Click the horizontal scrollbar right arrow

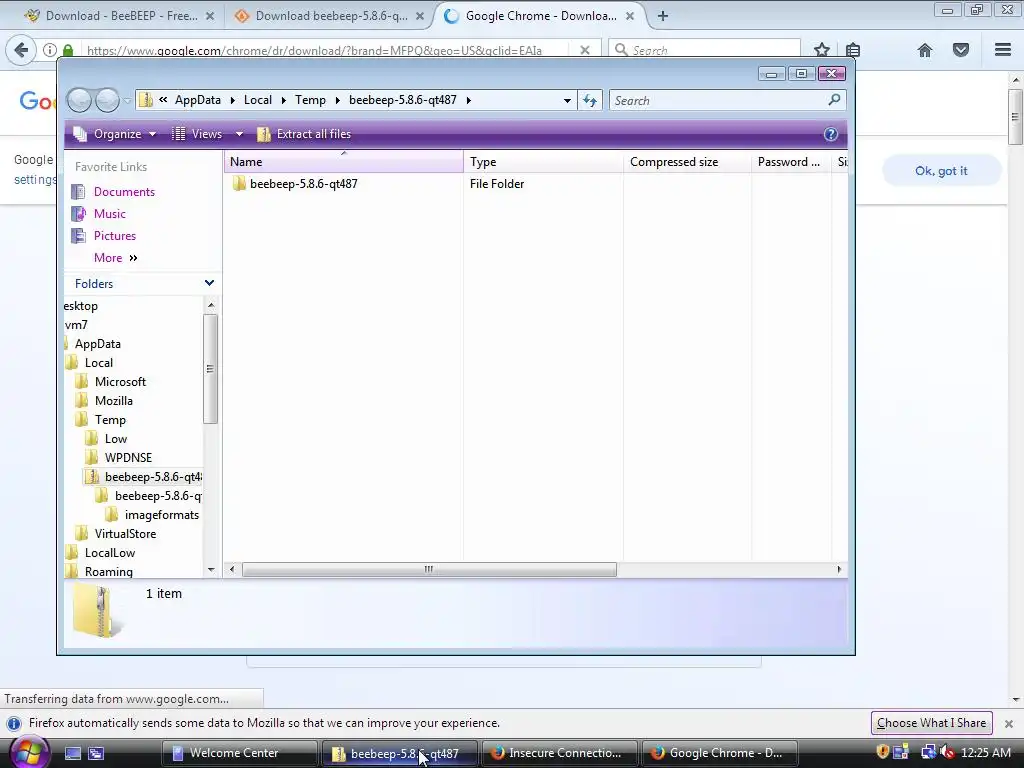point(839,569)
